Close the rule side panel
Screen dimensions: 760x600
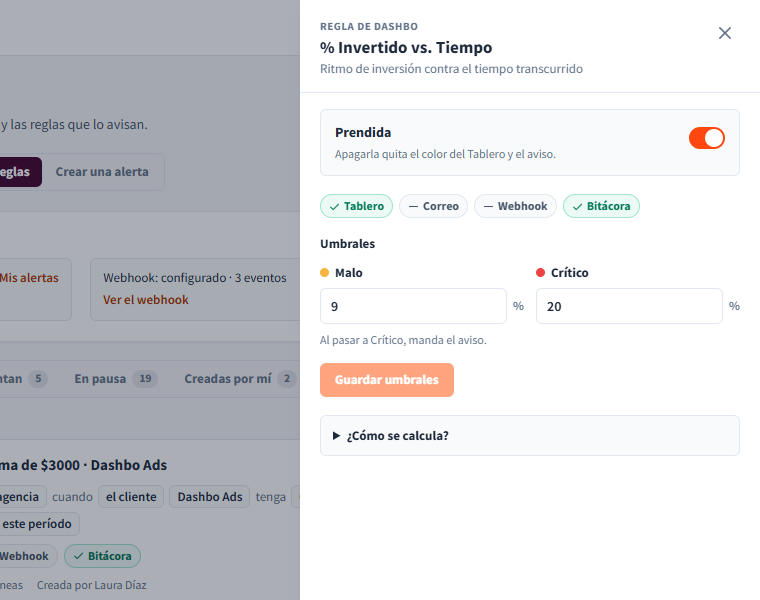pyautogui.click(x=725, y=33)
